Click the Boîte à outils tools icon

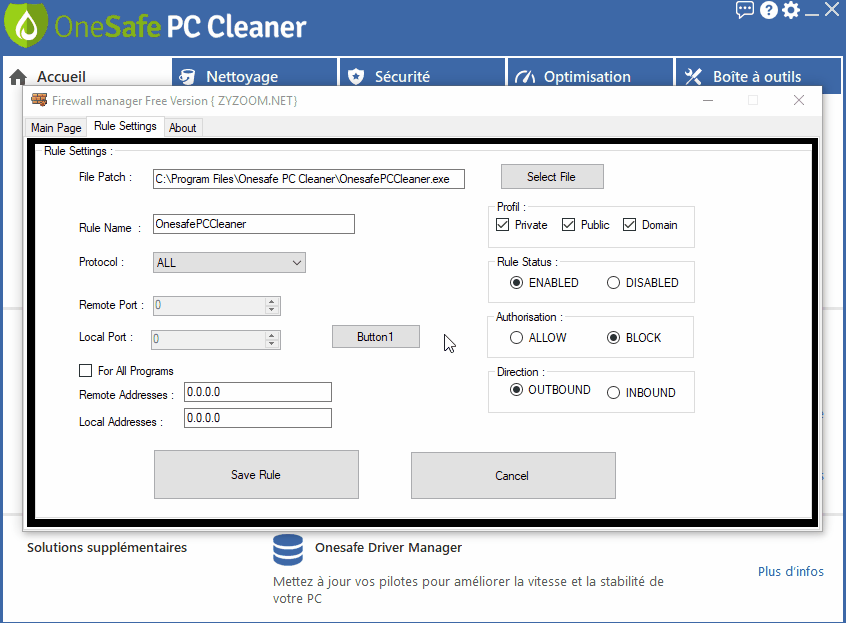pyautogui.click(x=693, y=77)
